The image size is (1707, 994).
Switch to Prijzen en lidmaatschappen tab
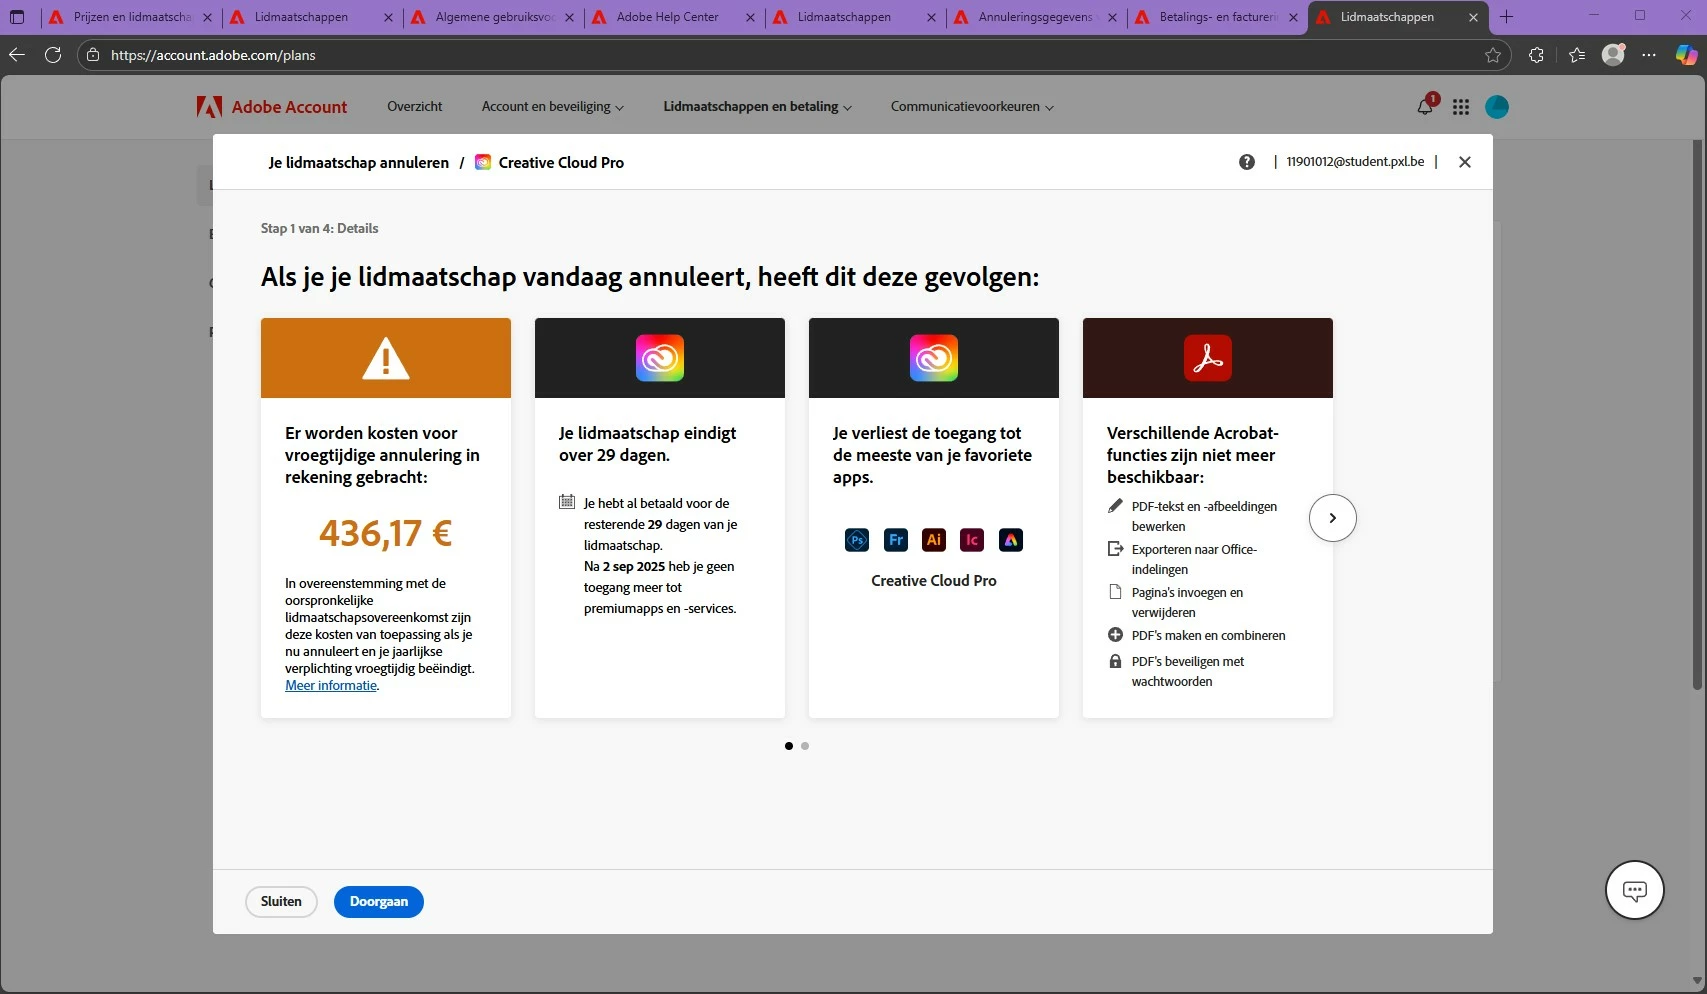point(131,17)
